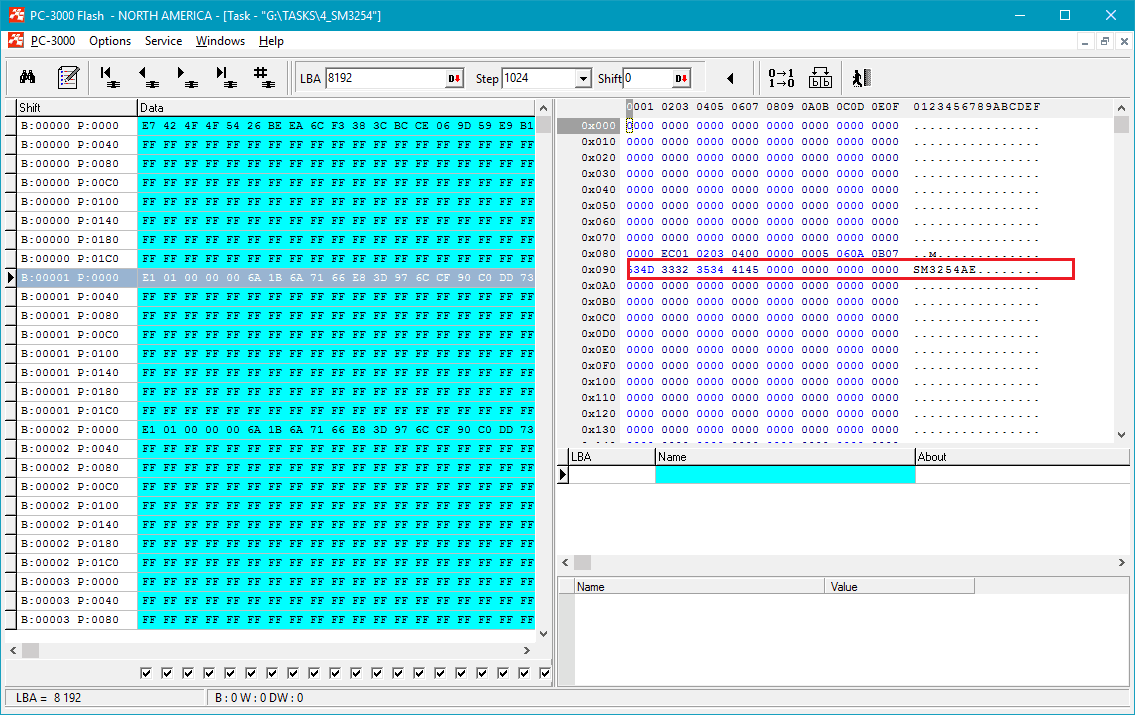Click the Data column header
Image resolution: width=1135 pixels, height=715 pixels.
[x=336, y=108]
